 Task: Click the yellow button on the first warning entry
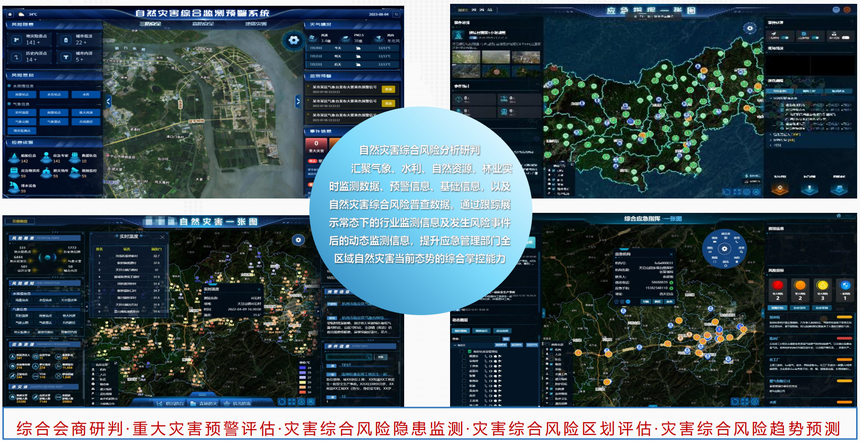tap(388, 88)
